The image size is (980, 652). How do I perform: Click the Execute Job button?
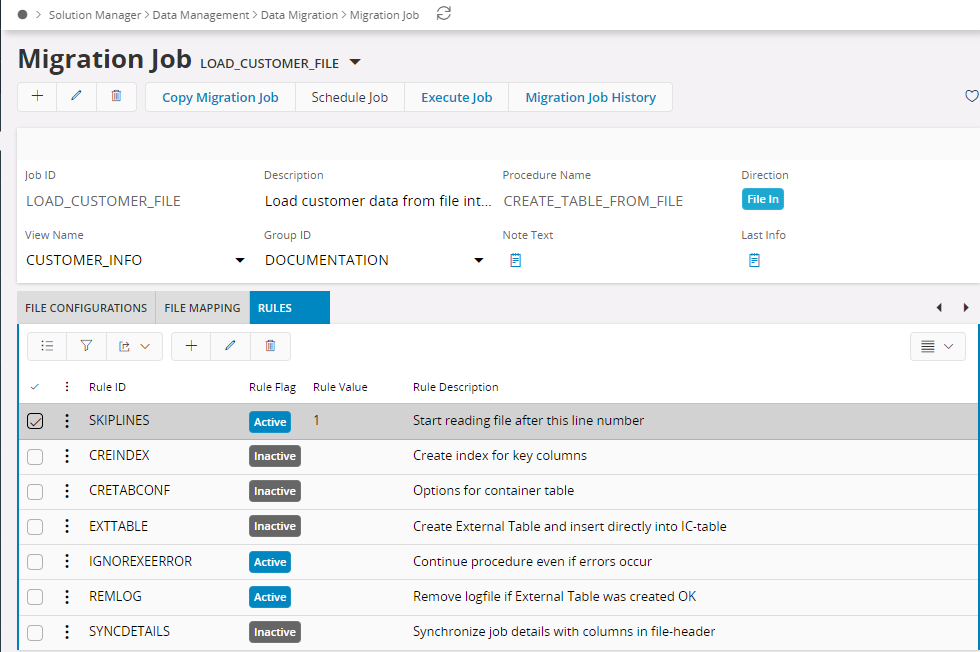[456, 97]
